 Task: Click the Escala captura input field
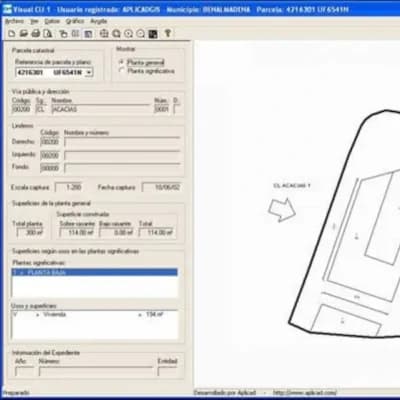pos(68,187)
